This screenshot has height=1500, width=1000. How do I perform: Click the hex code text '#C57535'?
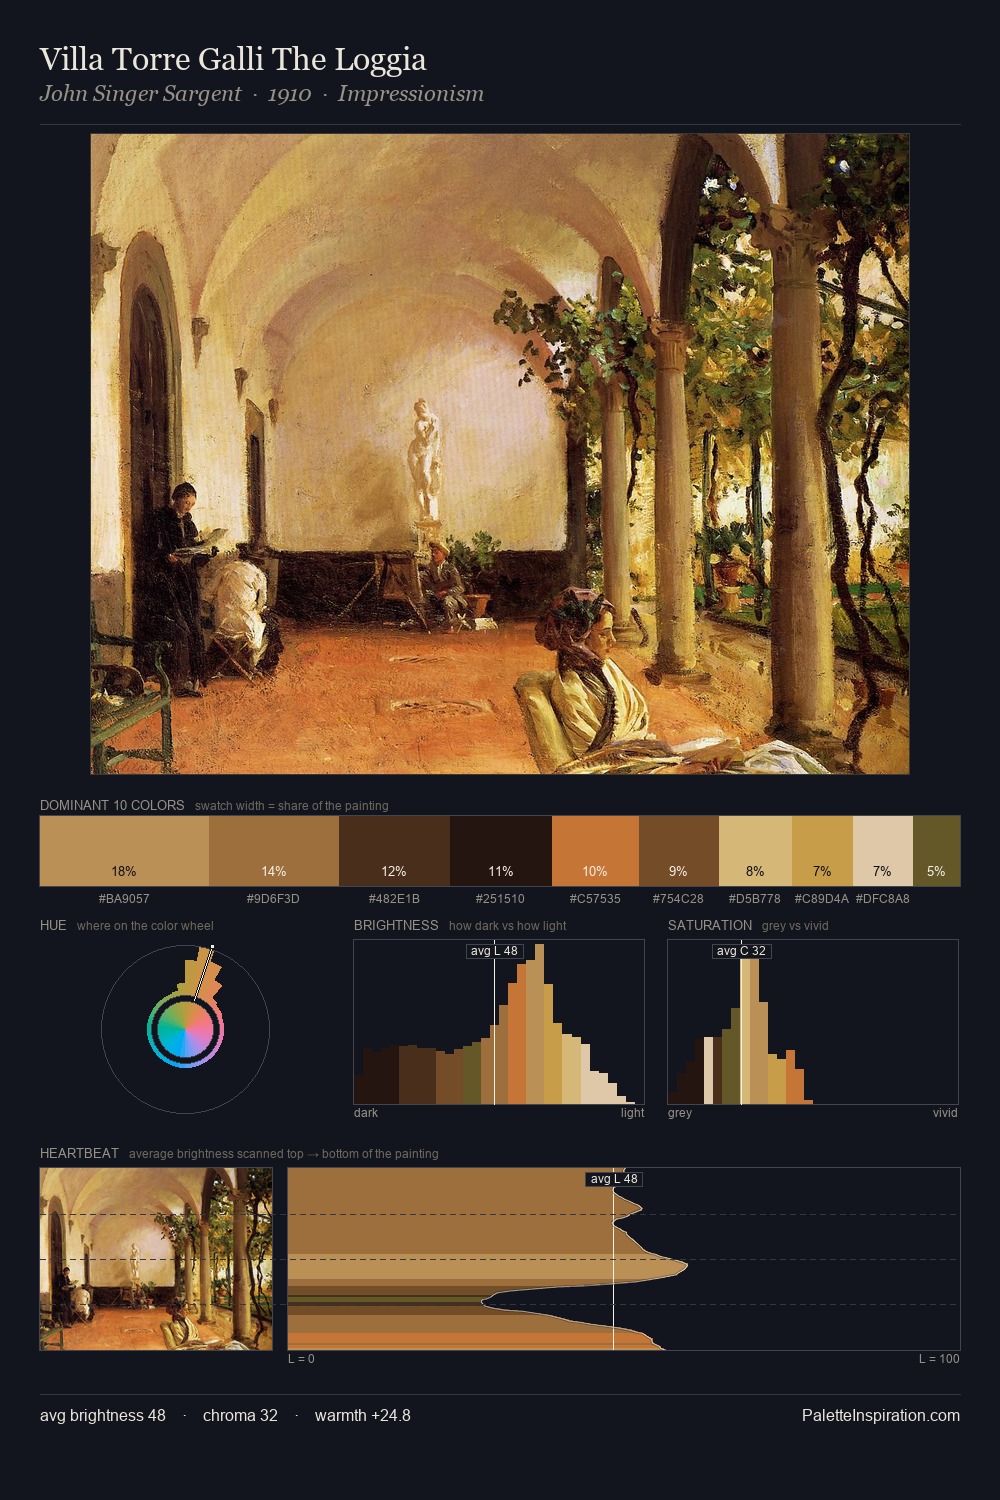point(595,899)
